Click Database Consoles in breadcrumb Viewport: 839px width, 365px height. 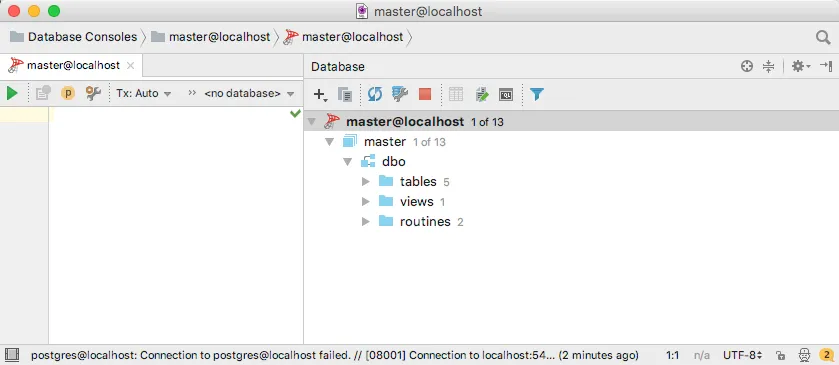[x=74, y=37]
